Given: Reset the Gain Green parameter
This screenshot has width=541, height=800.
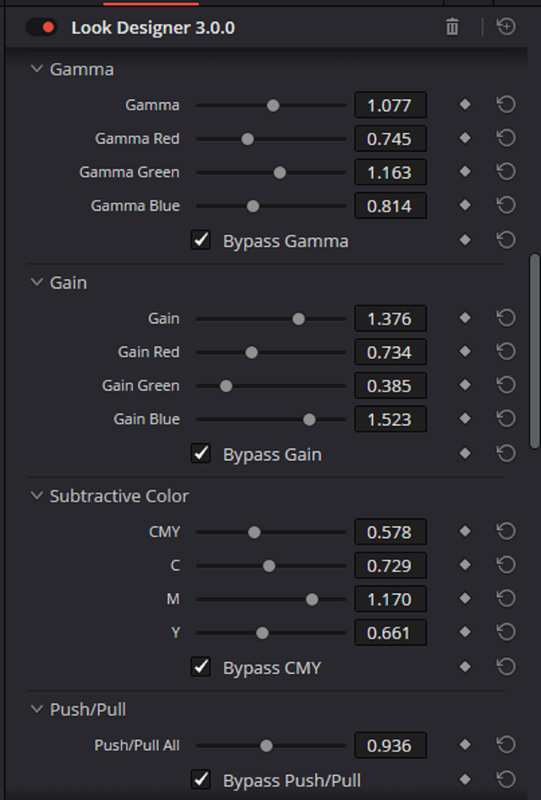Looking at the screenshot, I should 506,385.
